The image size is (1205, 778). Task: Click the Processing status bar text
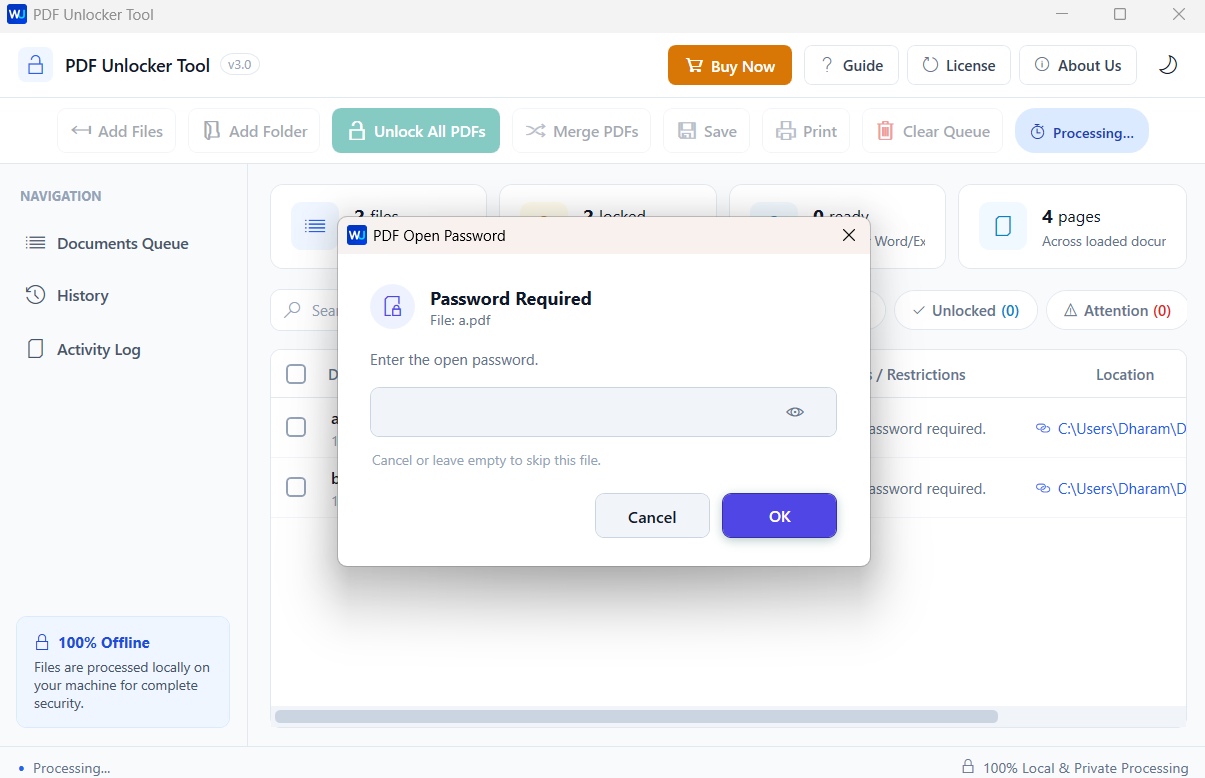(71, 768)
